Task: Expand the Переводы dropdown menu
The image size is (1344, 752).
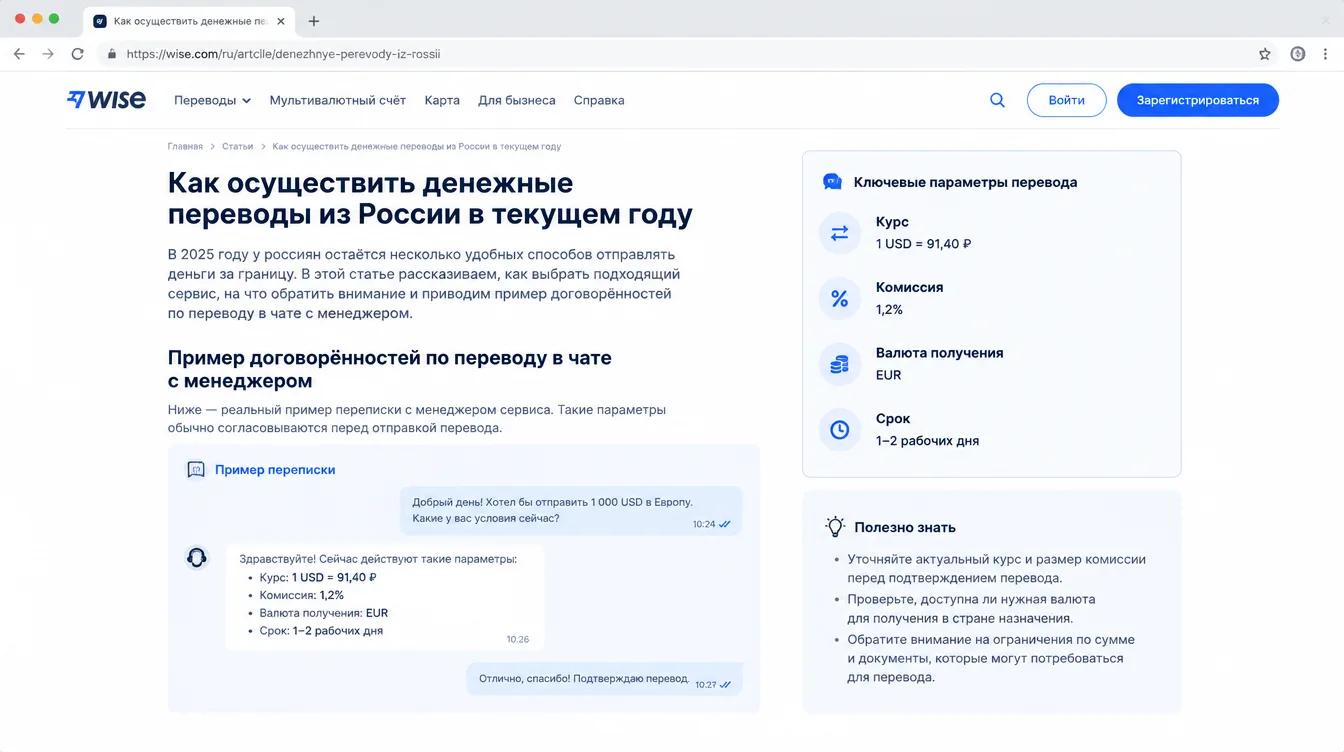Action: [x=212, y=100]
